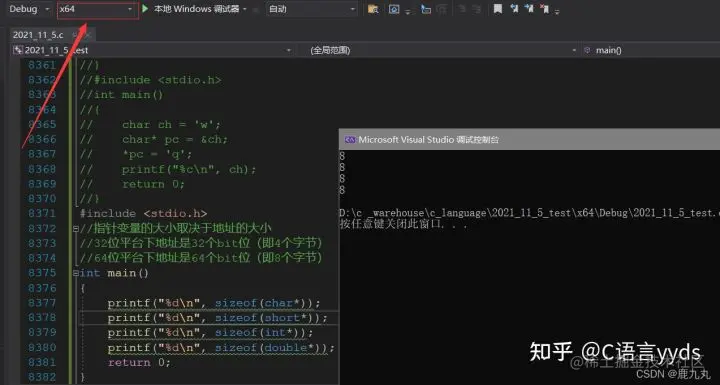This screenshot has width=720, height=385.
Task: Toggle a bookmark with the bookmark icon
Action: [498, 9]
